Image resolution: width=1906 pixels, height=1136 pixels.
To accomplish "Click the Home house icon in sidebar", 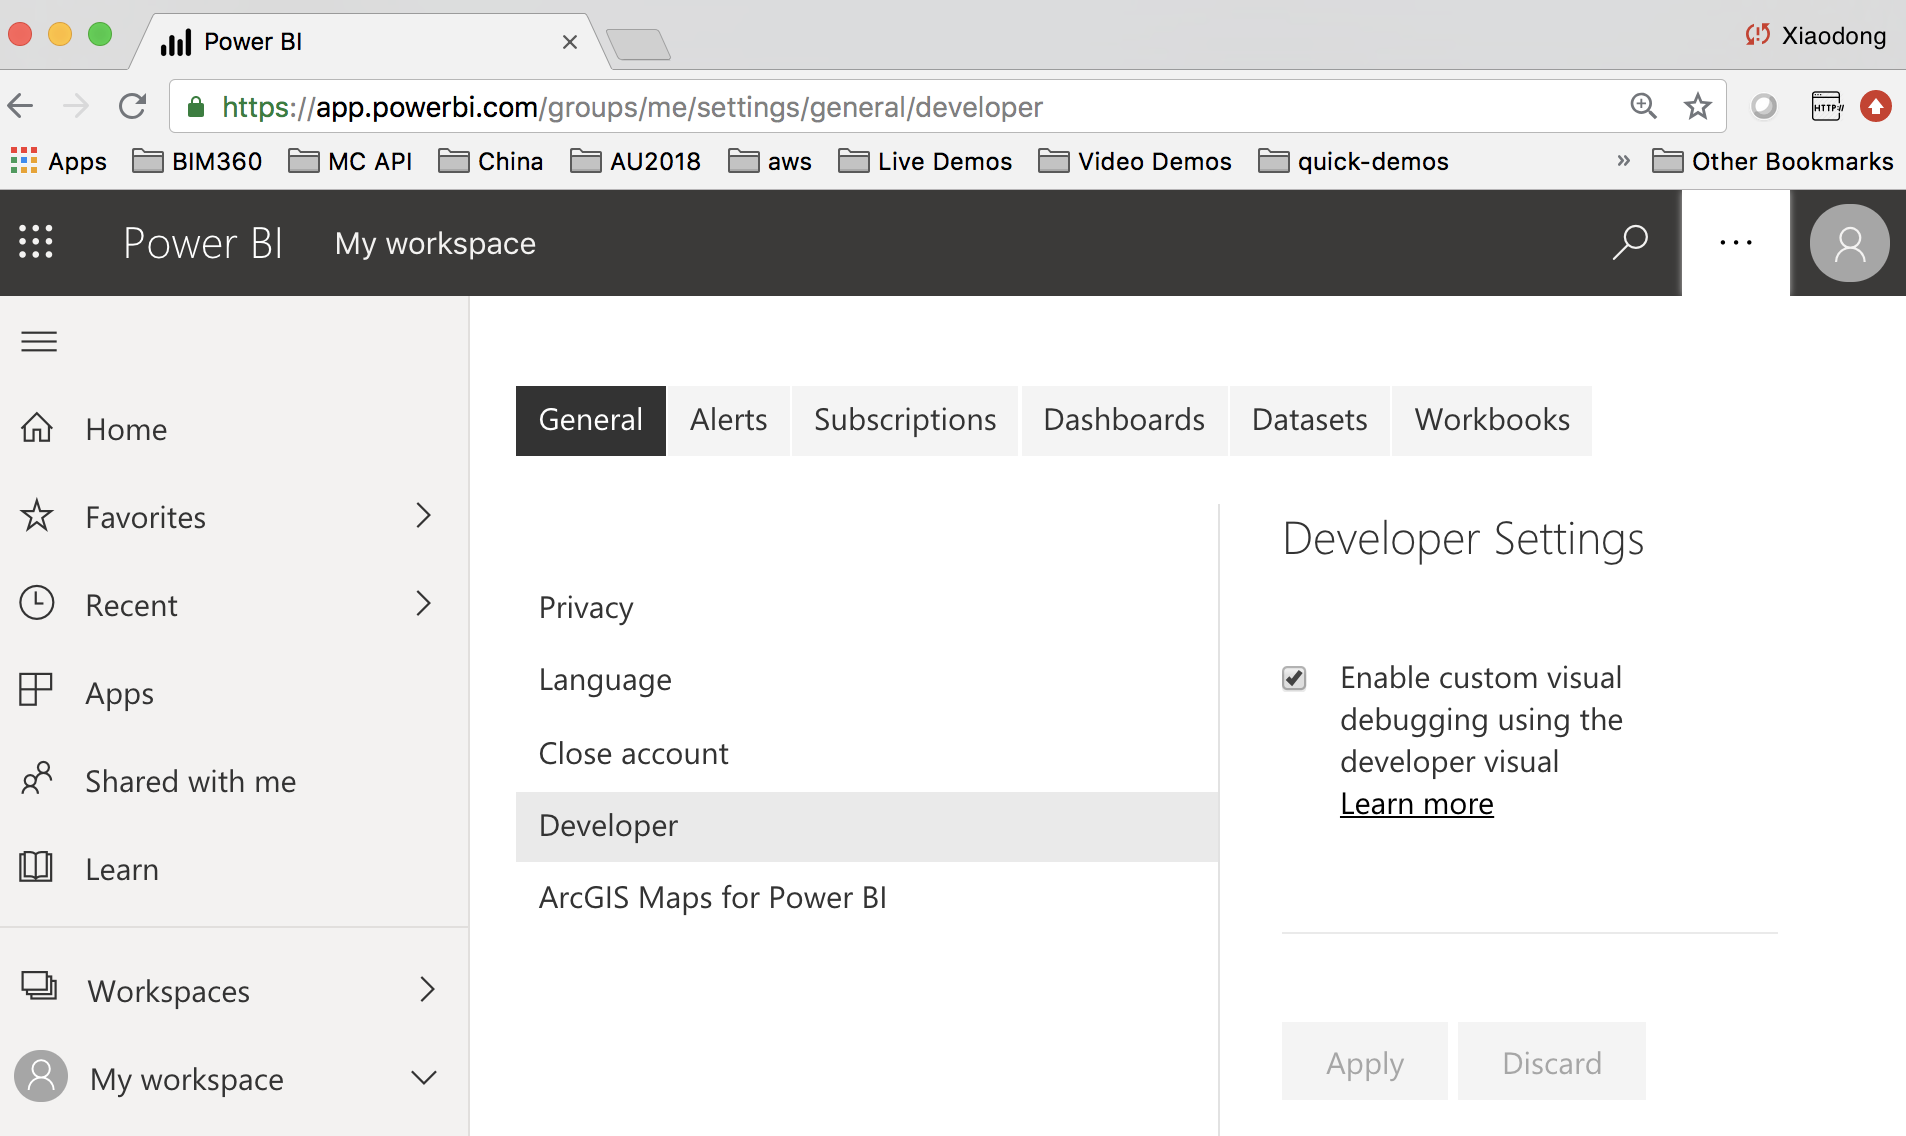I will (x=37, y=428).
